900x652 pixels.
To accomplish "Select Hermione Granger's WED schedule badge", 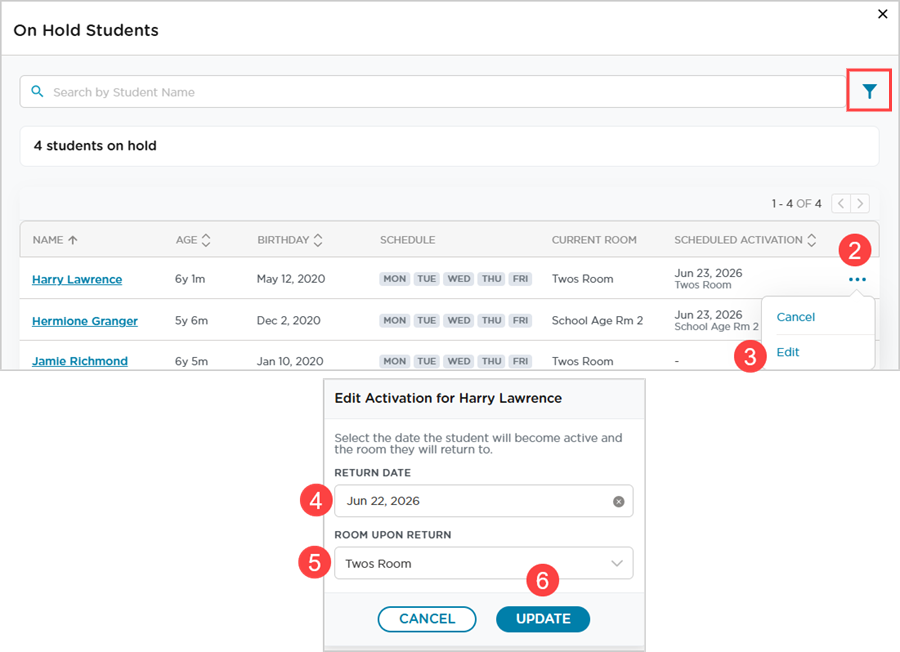I will [459, 320].
